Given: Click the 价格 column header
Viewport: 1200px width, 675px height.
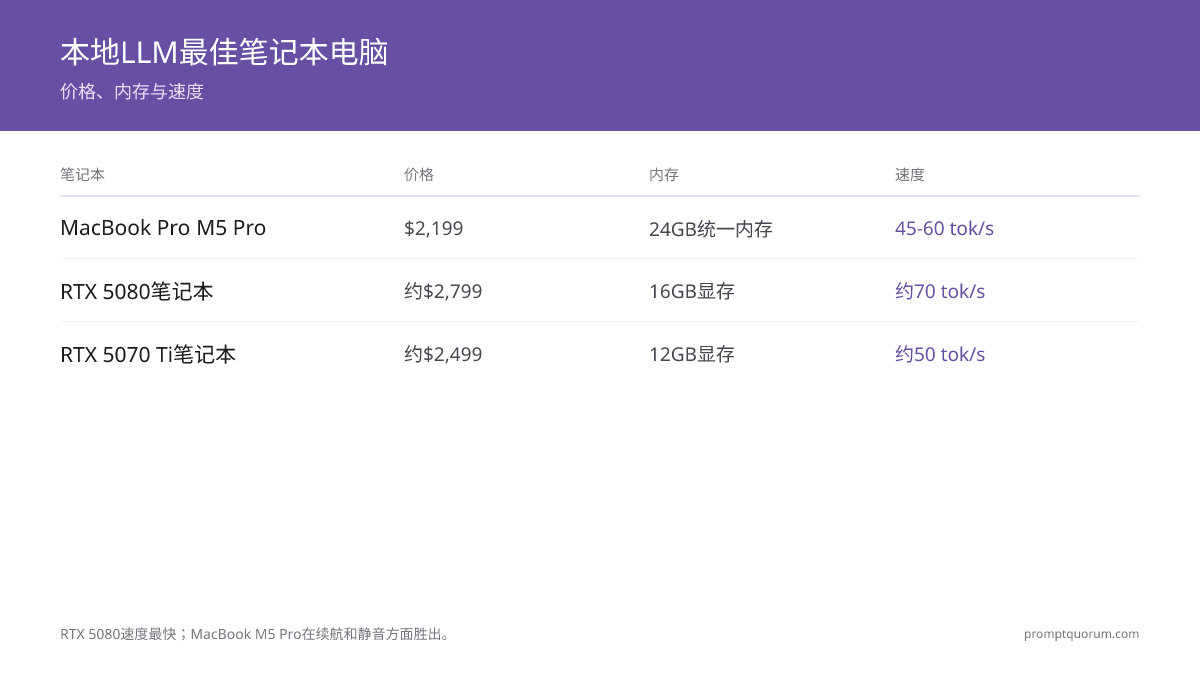Looking at the screenshot, I should click(419, 174).
